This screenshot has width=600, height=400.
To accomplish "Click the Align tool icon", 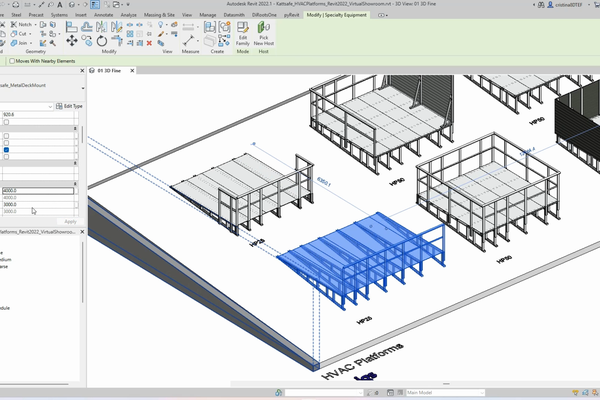I will (x=72, y=27).
